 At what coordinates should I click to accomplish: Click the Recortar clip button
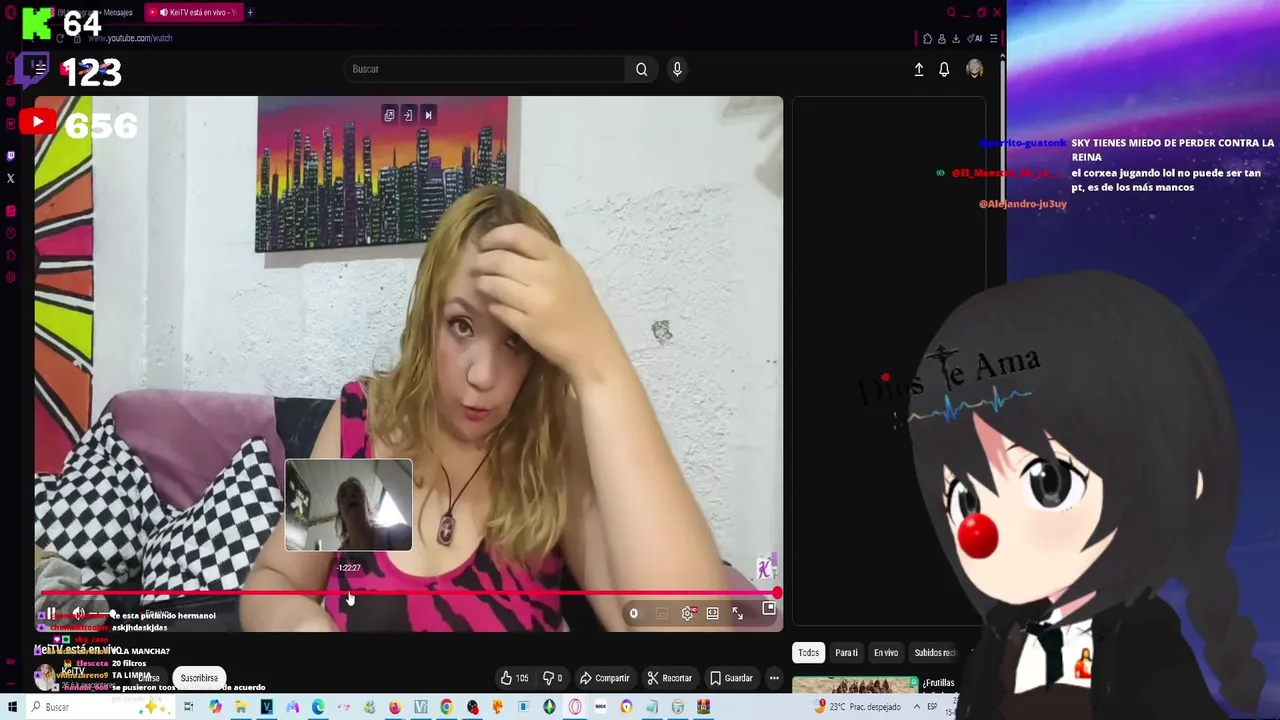coord(669,678)
